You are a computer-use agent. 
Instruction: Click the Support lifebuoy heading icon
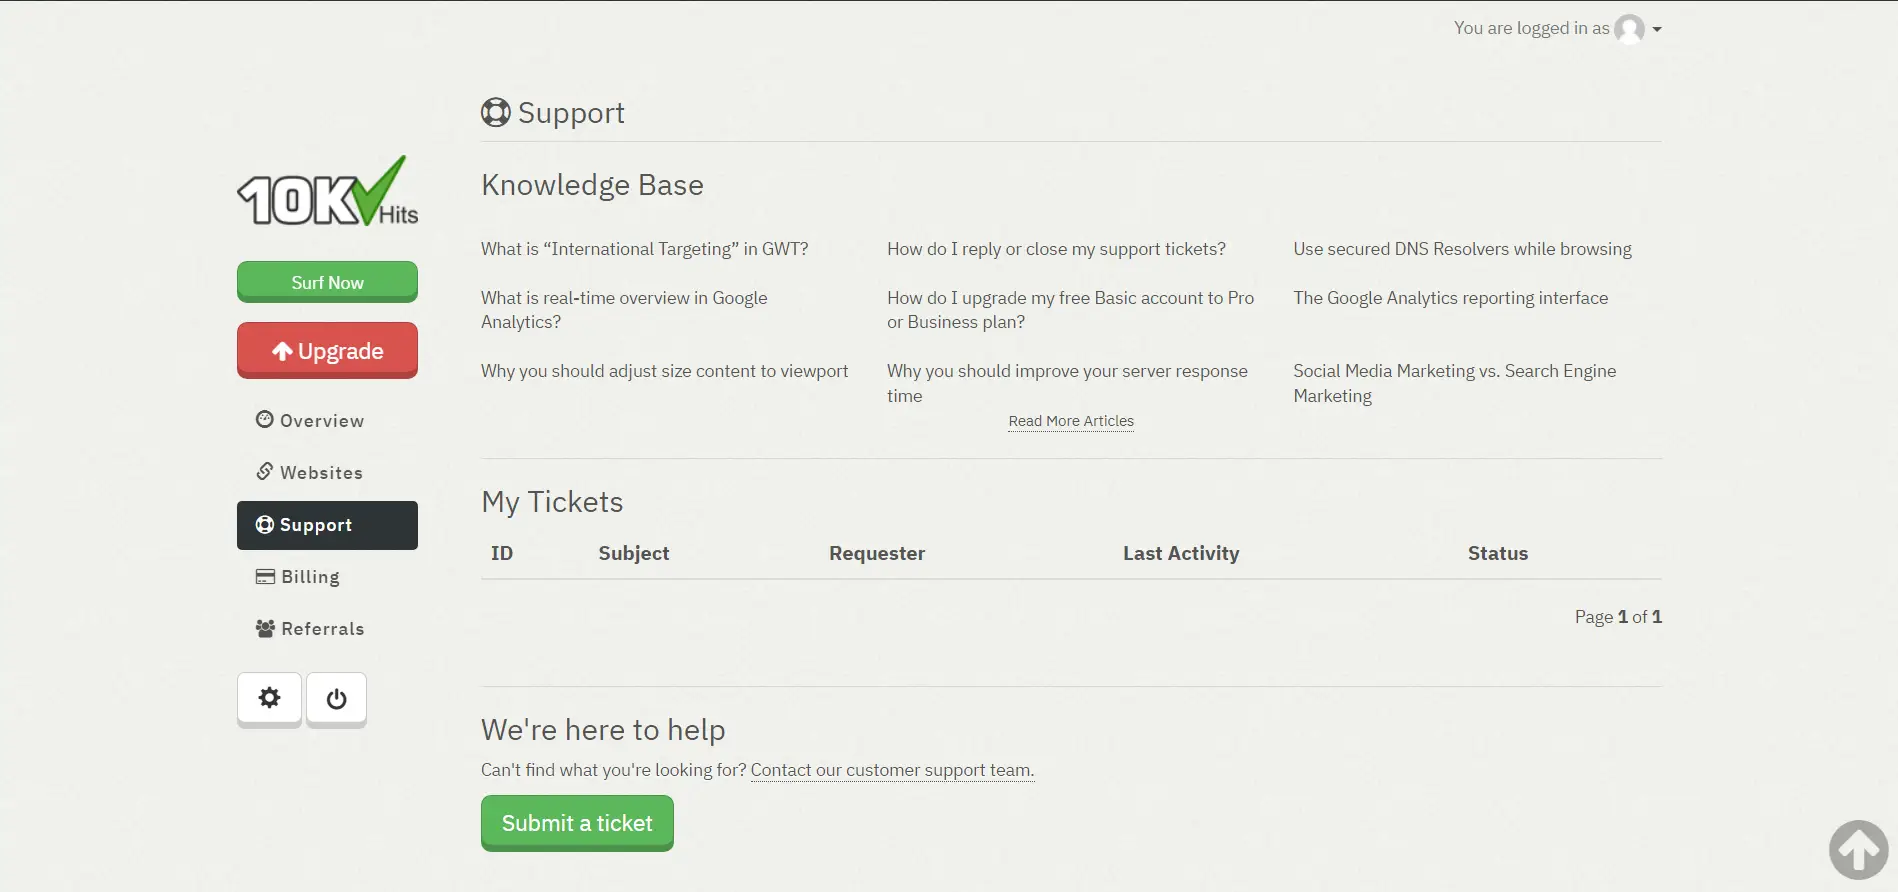(495, 112)
